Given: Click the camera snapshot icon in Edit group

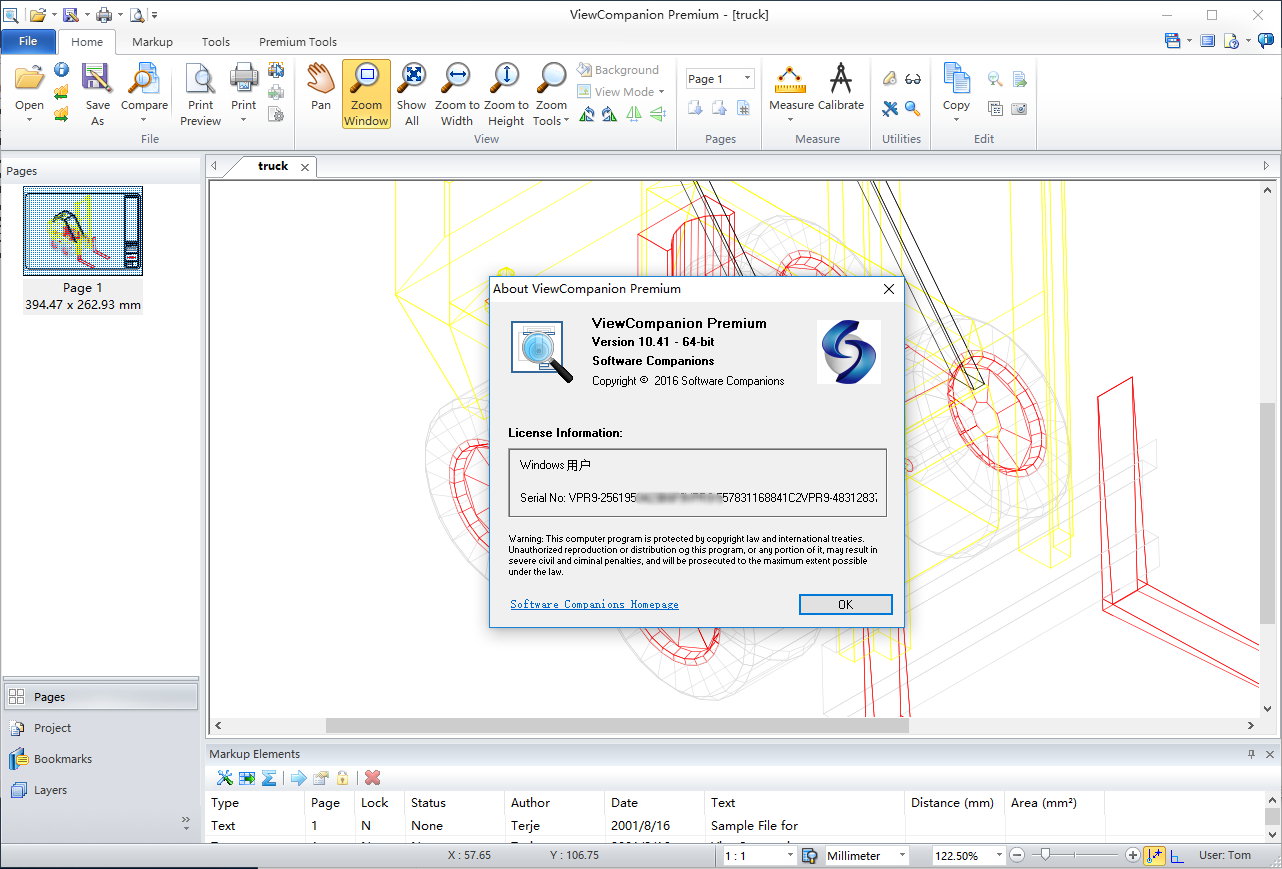Looking at the screenshot, I should coord(1019,108).
